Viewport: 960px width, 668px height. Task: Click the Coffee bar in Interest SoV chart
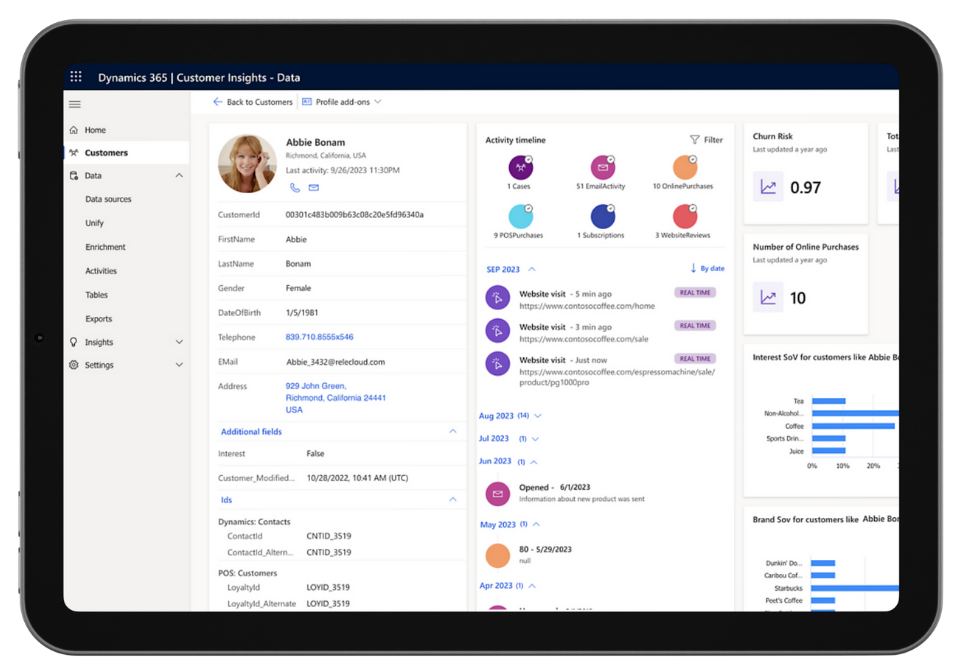point(852,426)
